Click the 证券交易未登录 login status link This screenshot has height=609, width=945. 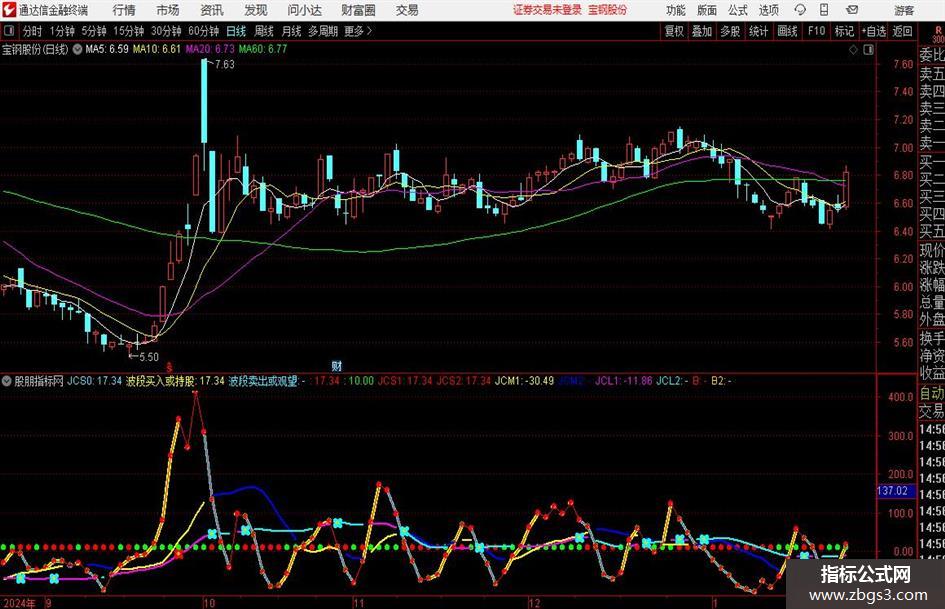[548, 10]
